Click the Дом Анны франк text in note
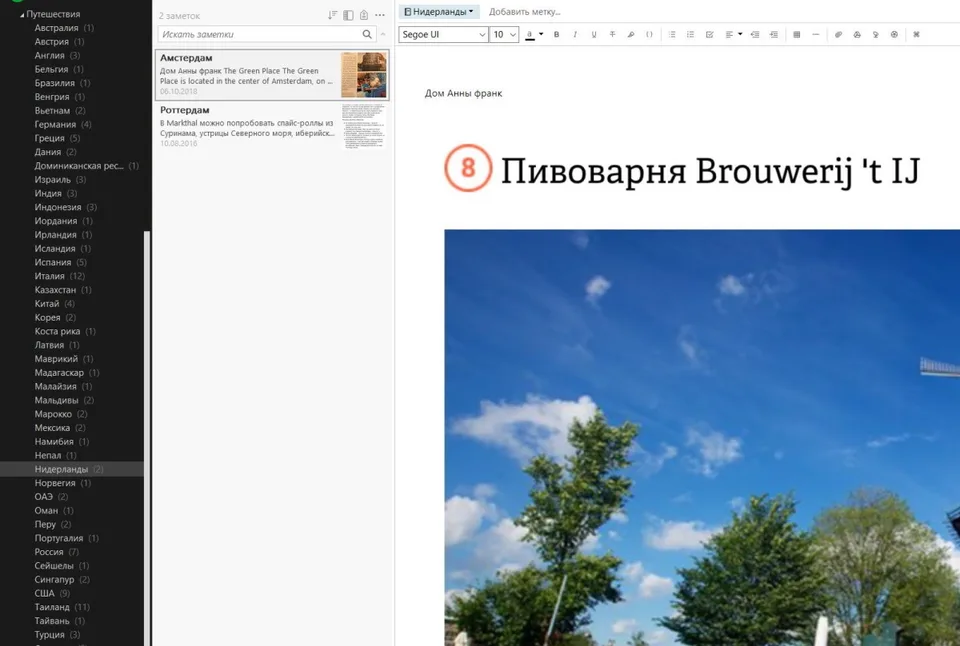 tap(463, 93)
